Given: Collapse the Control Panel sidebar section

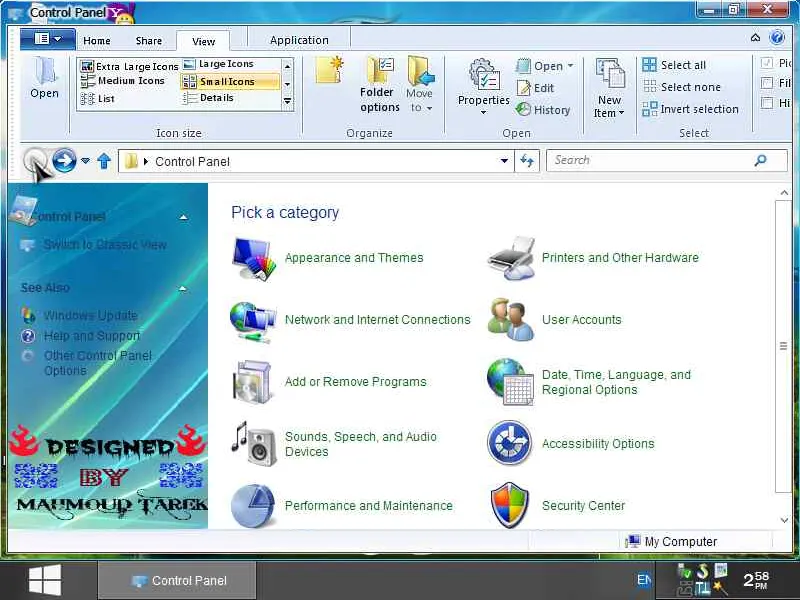Looking at the screenshot, I should click(183, 217).
